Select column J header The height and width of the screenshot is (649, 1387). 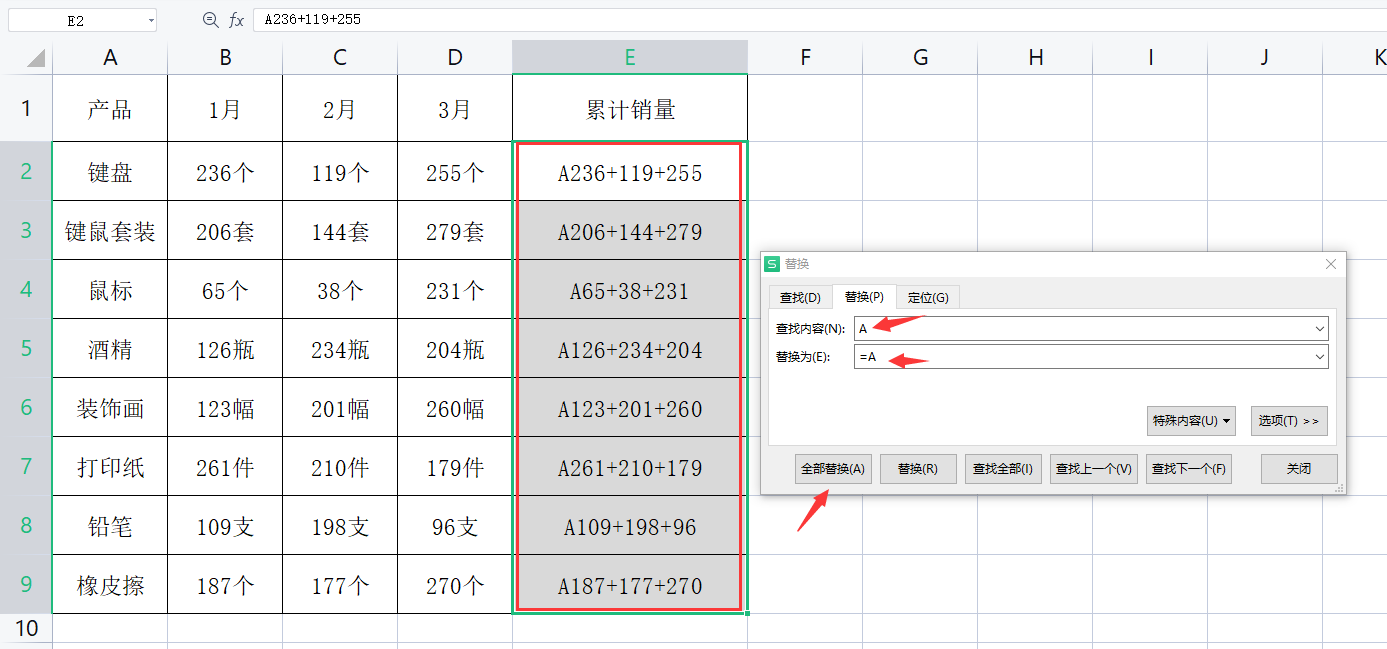click(1265, 58)
